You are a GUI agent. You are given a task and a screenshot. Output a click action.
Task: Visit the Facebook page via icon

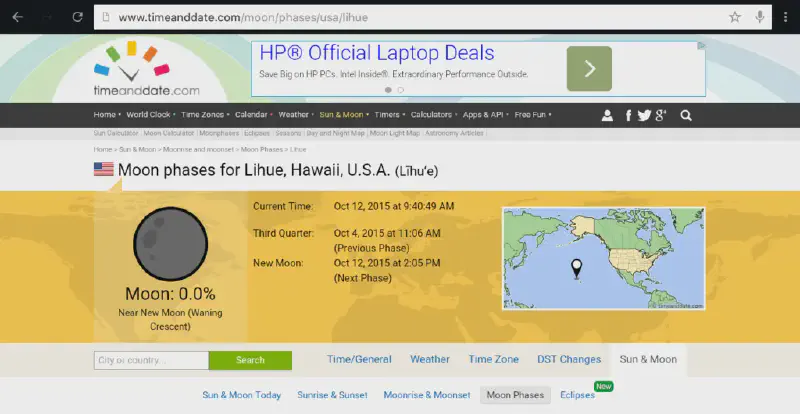[x=628, y=115]
